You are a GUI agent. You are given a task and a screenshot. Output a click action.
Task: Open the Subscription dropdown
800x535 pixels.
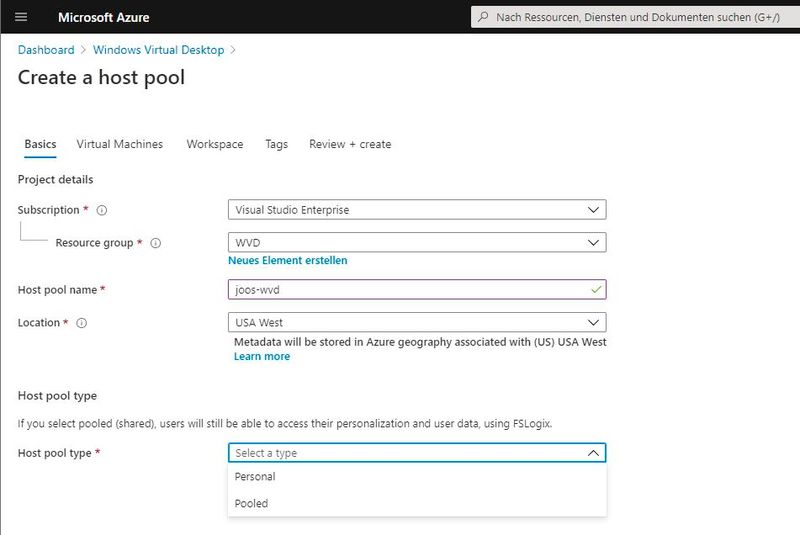coord(417,210)
